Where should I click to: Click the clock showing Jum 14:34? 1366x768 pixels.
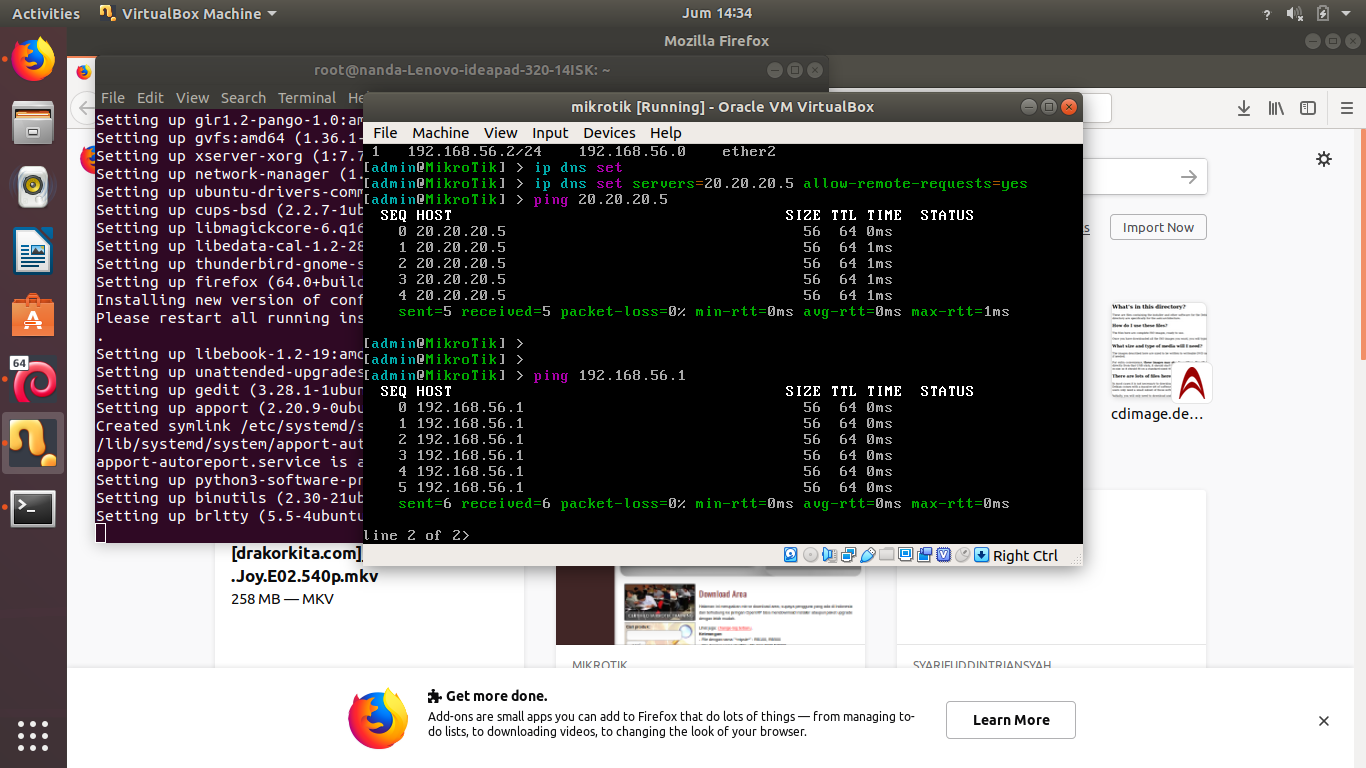coord(716,14)
